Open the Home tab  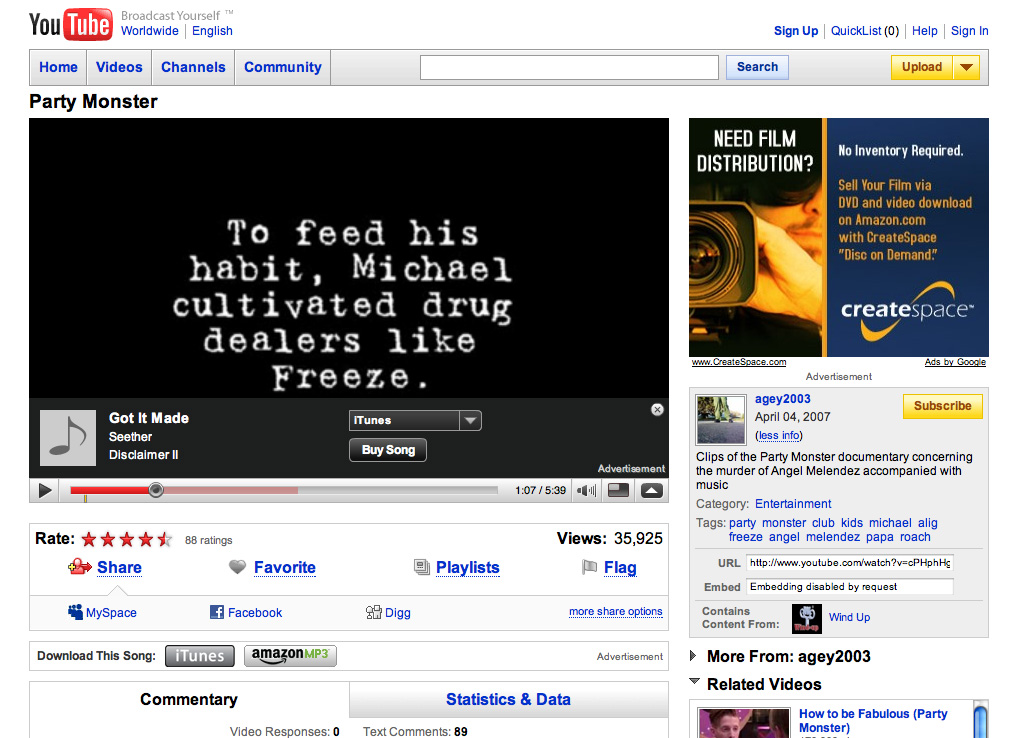coord(58,67)
